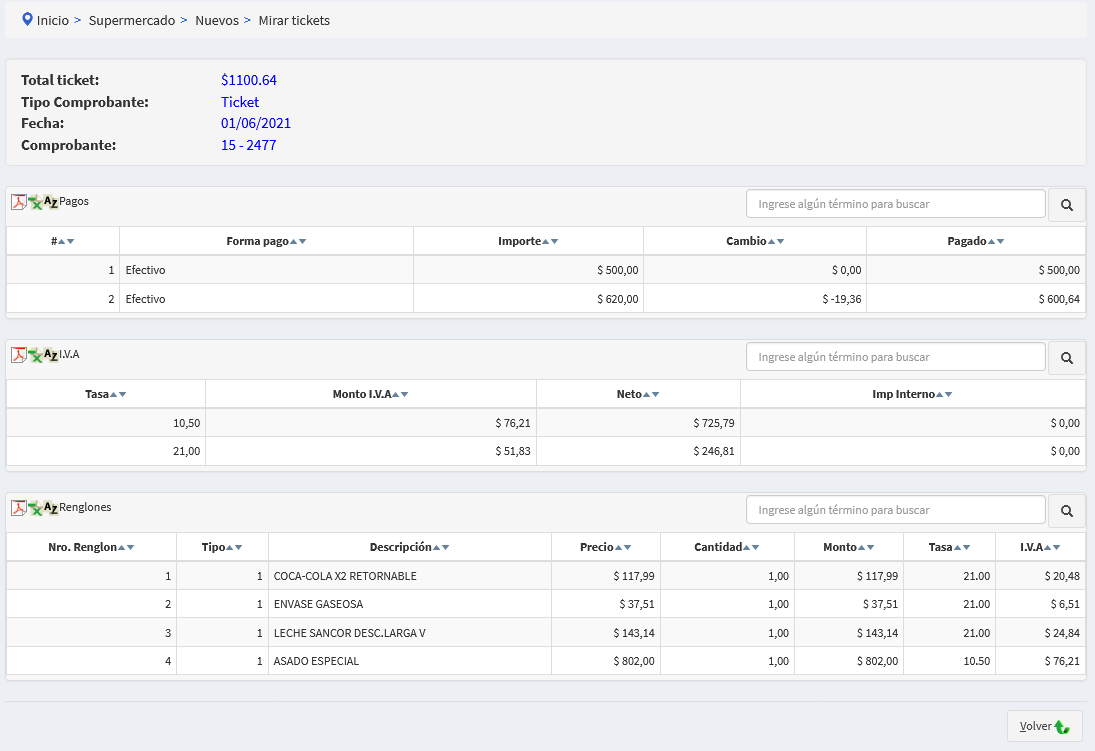Click the A-Z sort icon in Pagos

[x=51, y=202]
